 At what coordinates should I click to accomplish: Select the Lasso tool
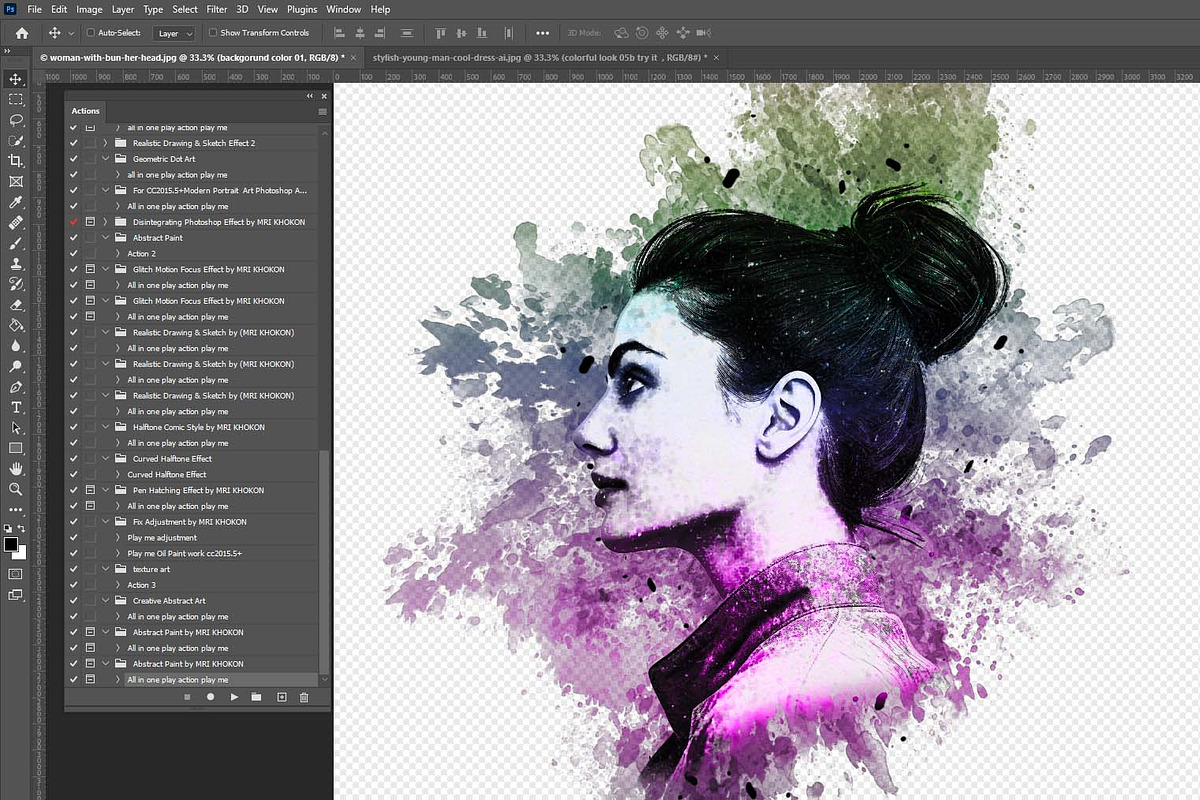pos(16,120)
